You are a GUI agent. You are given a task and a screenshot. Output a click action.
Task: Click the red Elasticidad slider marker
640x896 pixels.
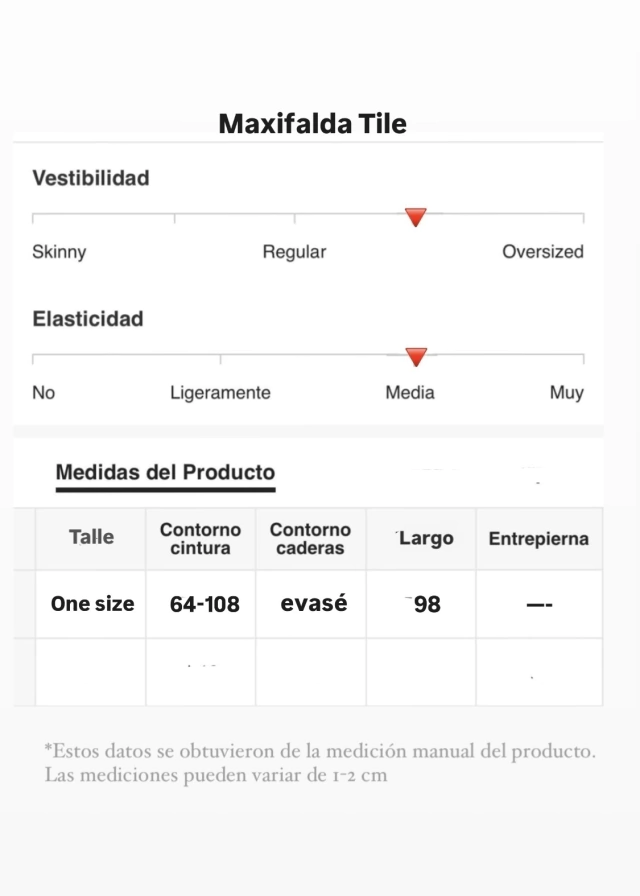coord(416,357)
